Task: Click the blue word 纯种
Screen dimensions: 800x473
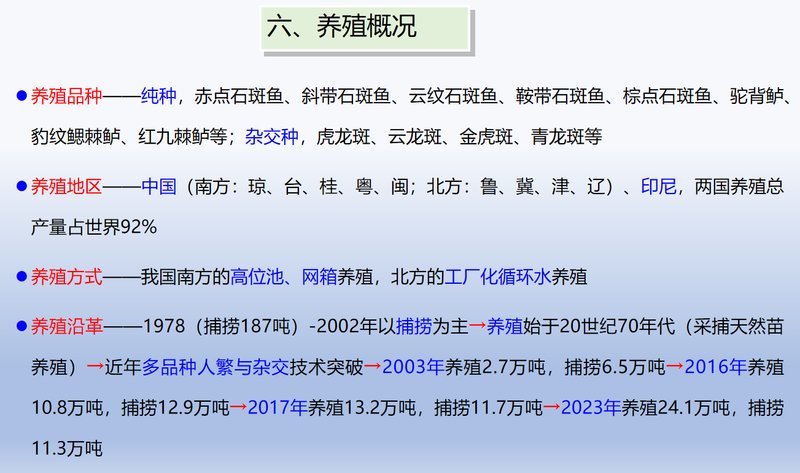Action: click(159, 97)
